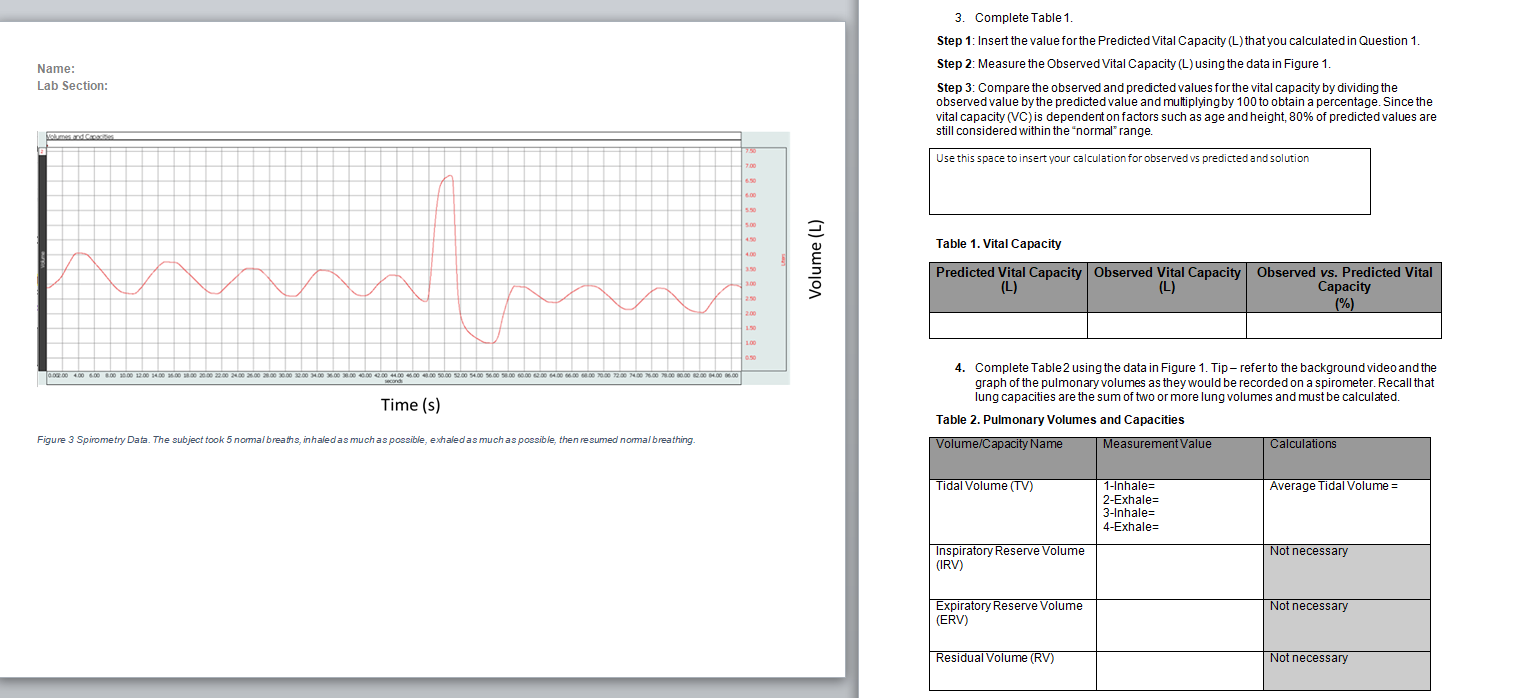The image size is (1514, 698).
Task: Place cursor on the "4-Exhale=" line
Action: [x=1130, y=526]
